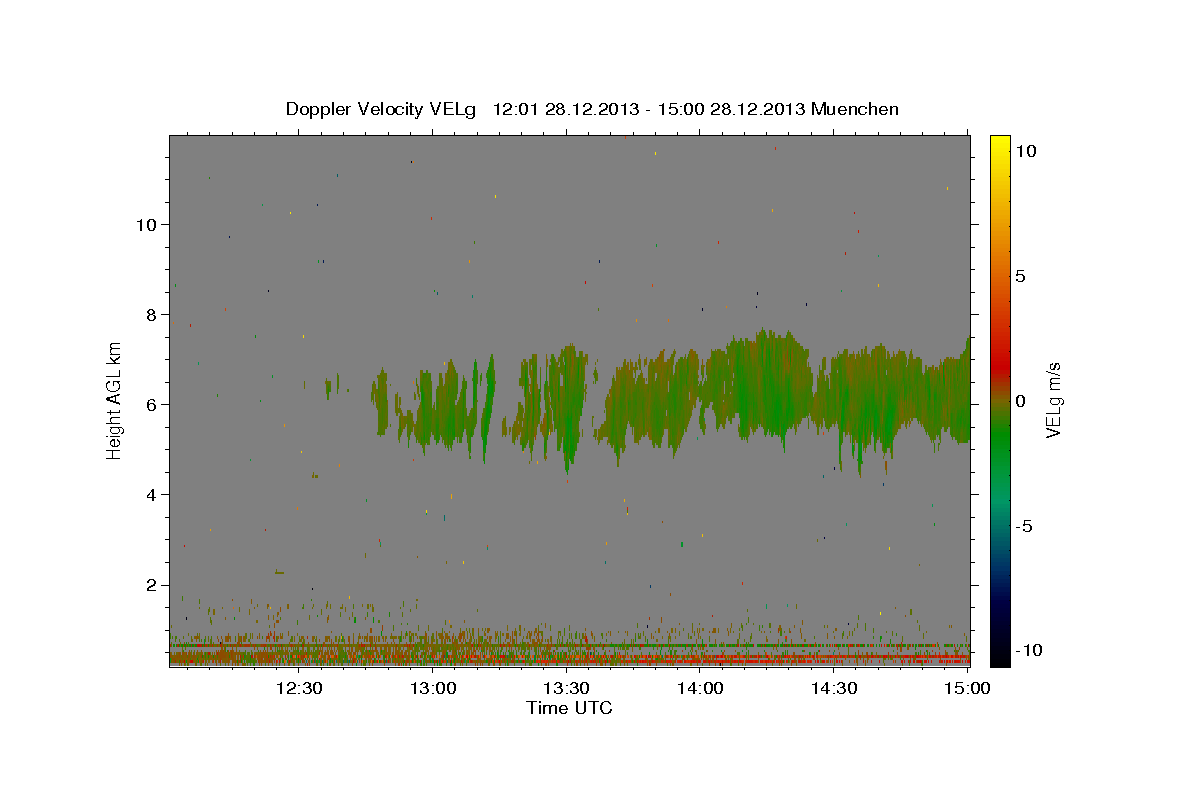Select the '13:30' time axis label
1200x800 pixels.
click(x=567, y=689)
